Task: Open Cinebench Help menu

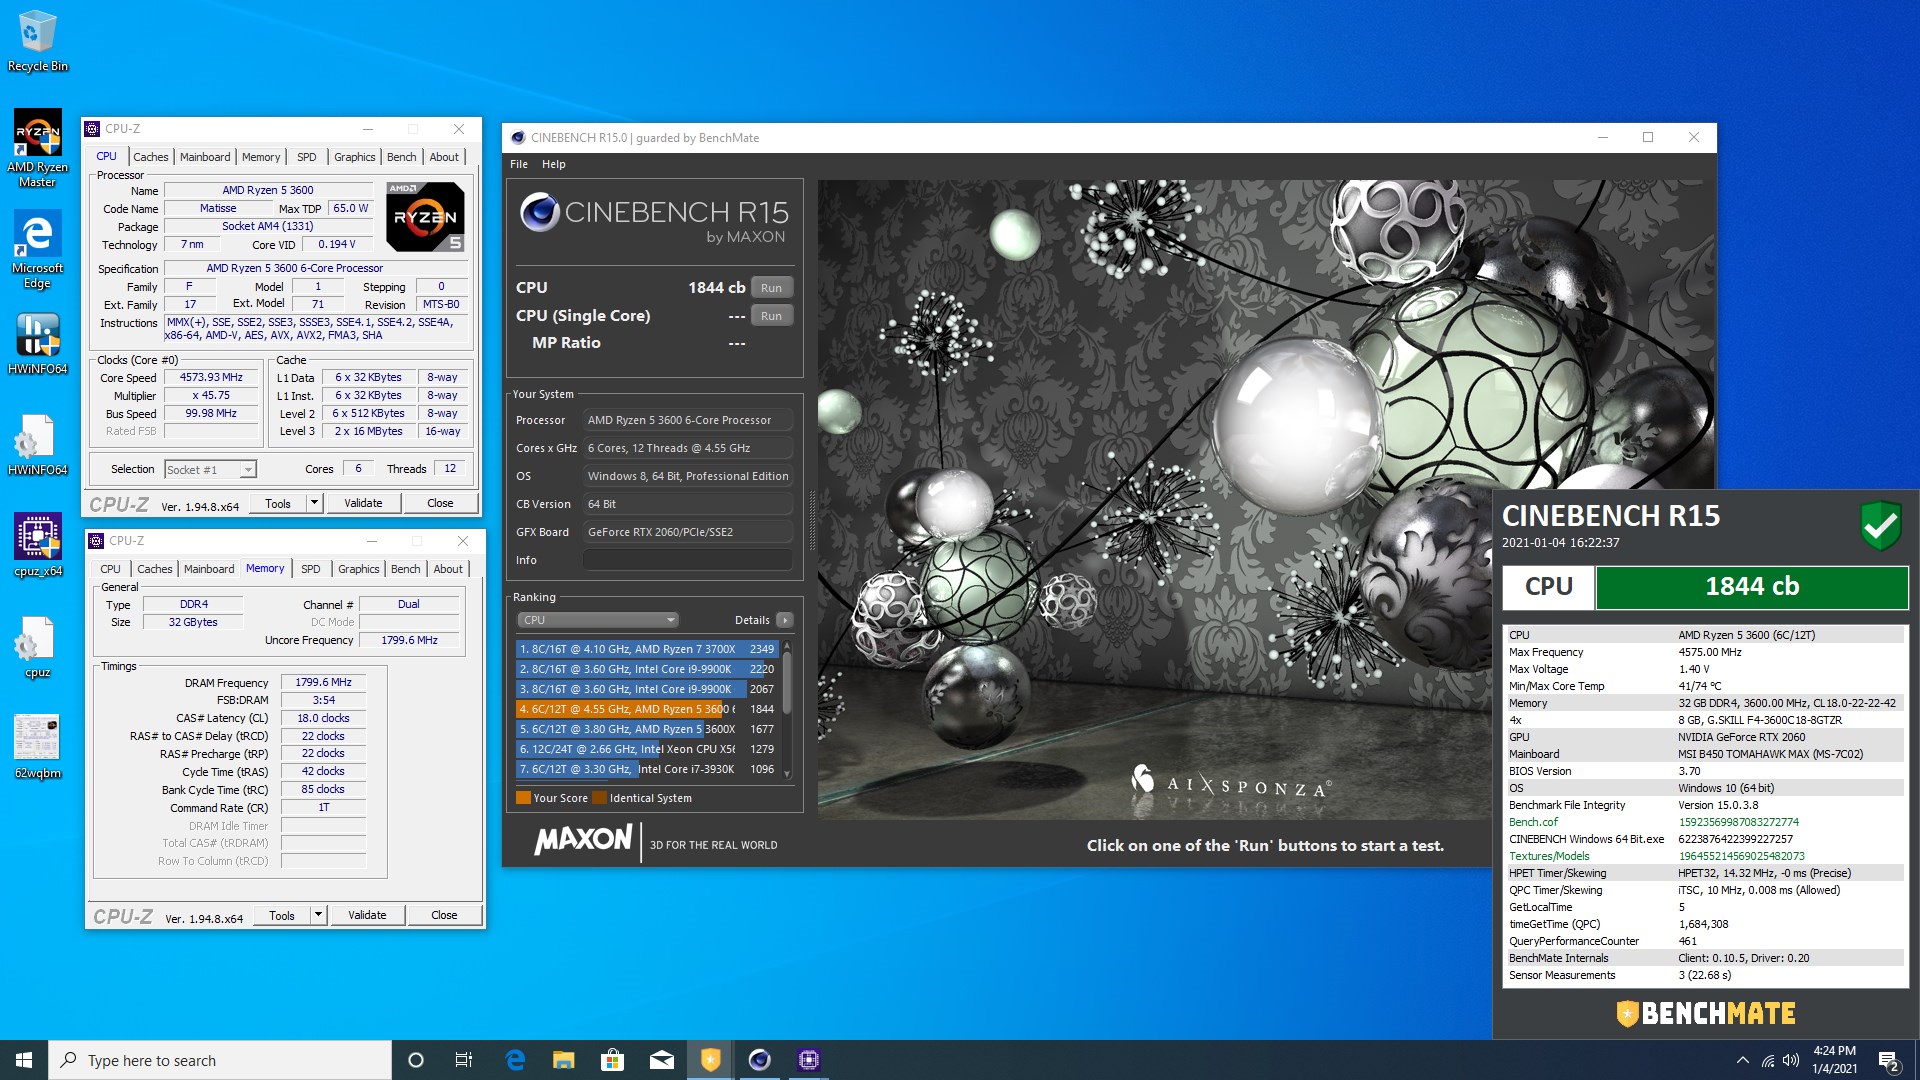Action: click(553, 164)
